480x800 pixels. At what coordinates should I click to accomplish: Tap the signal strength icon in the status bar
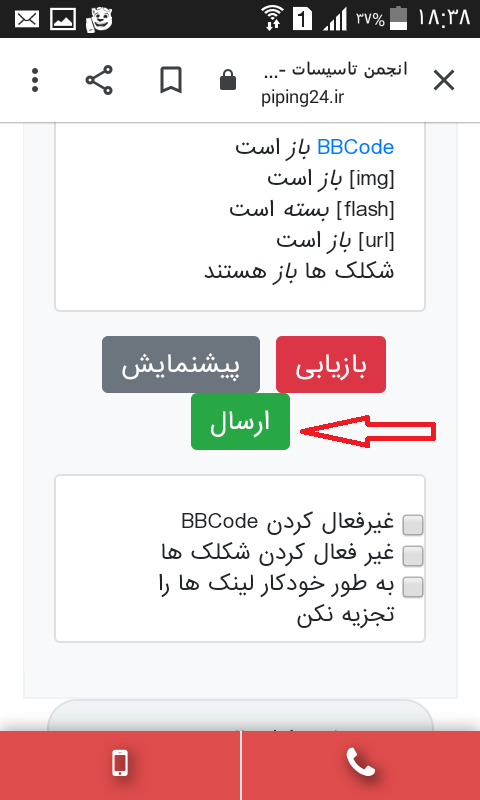(335, 19)
